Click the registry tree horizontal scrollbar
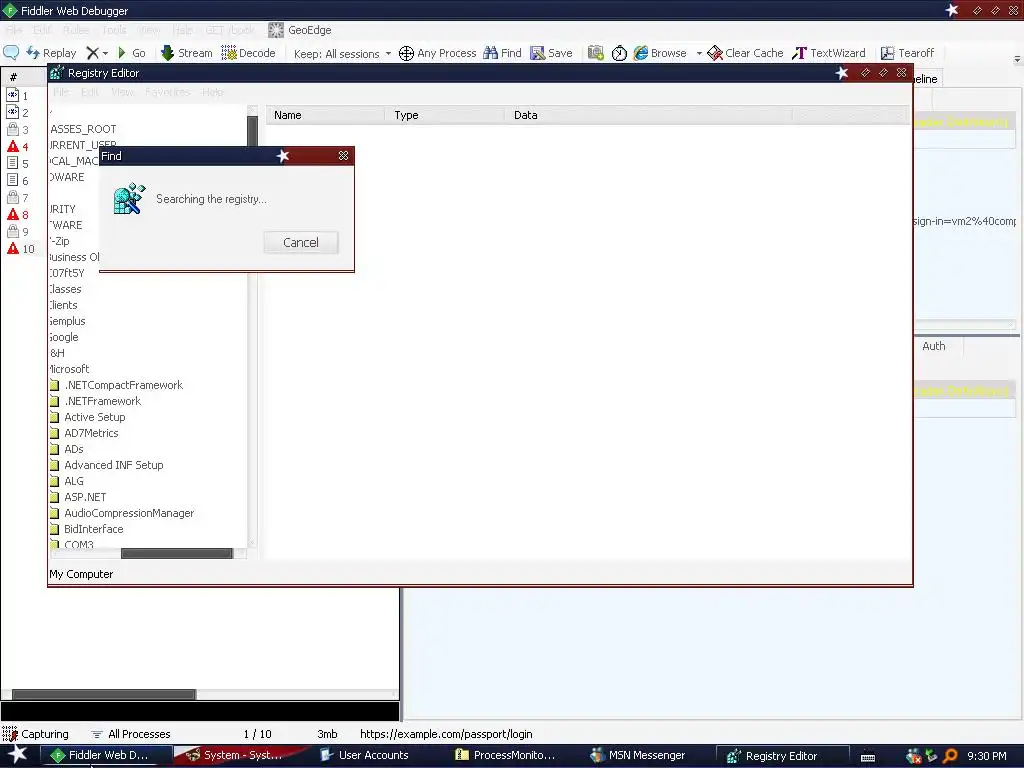Viewport: 1024px width, 768px height. tap(176, 554)
